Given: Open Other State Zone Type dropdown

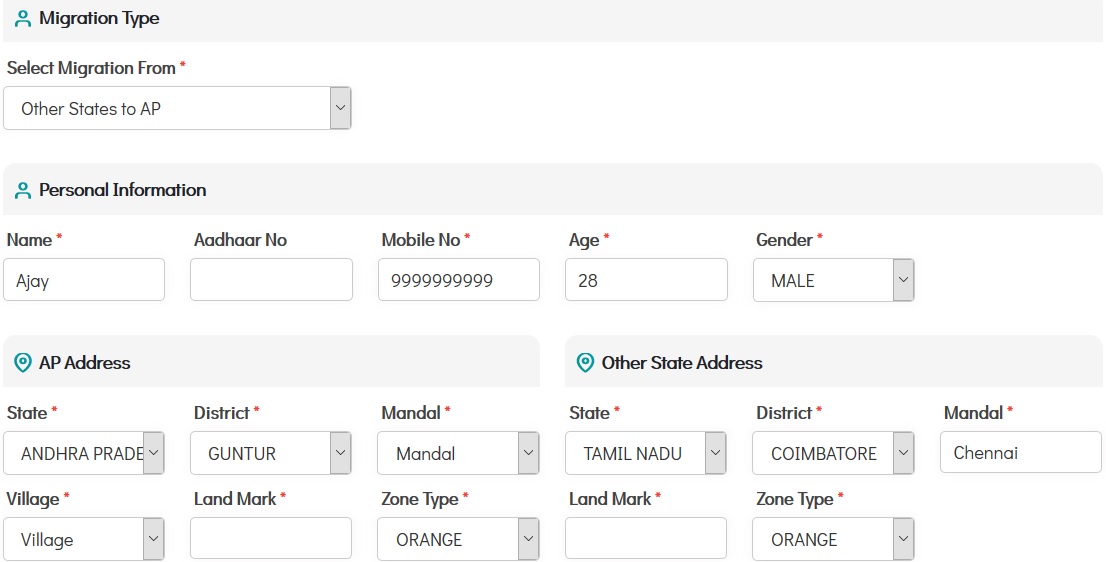Looking at the screenshot, I should (833, 539).
